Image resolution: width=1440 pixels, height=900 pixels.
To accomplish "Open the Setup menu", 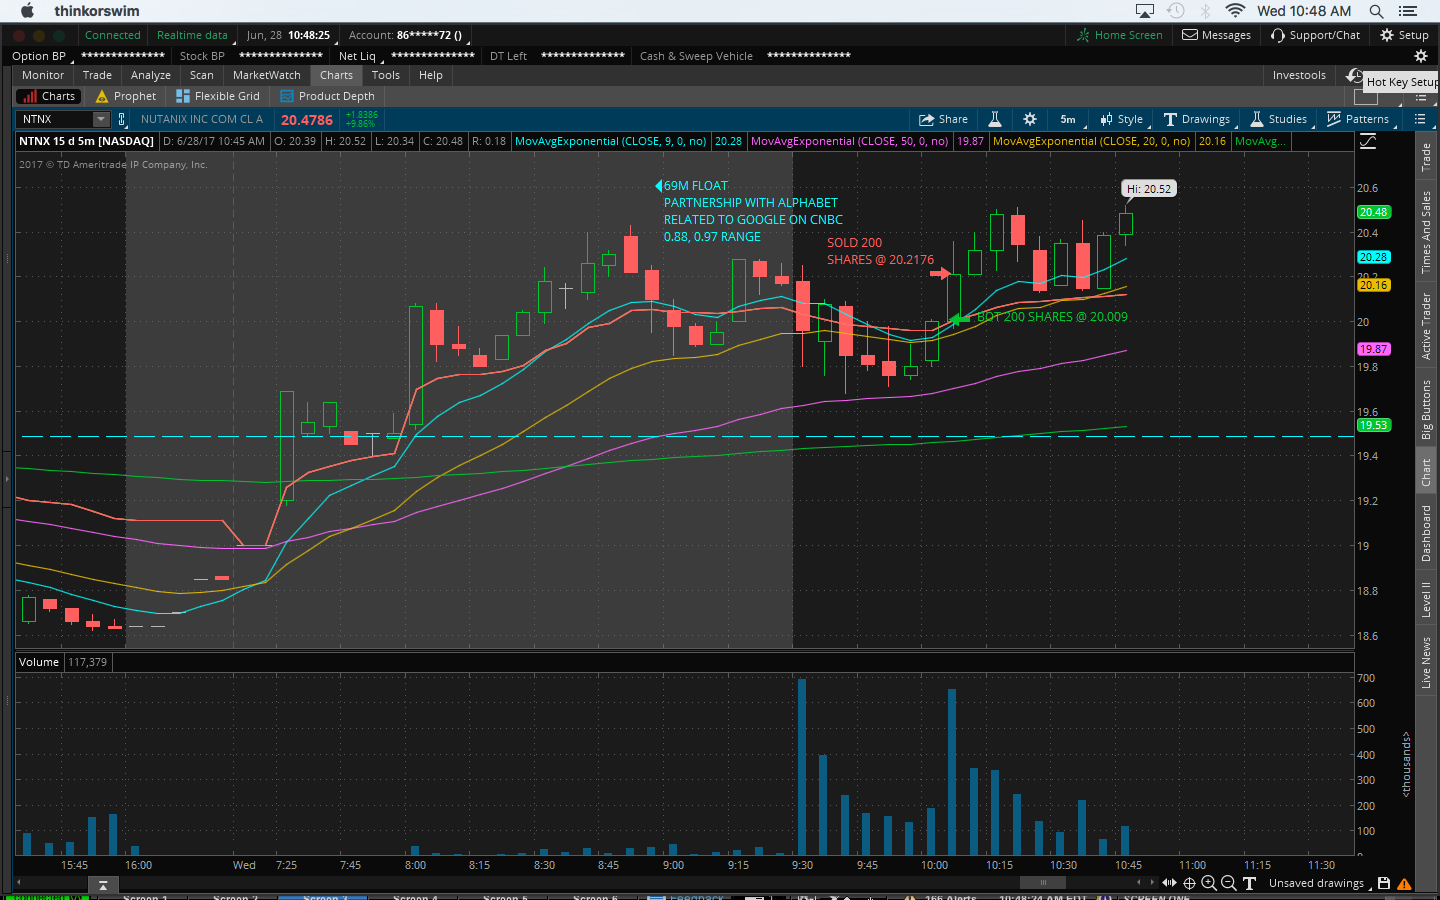I will (x=1404, y=35).
